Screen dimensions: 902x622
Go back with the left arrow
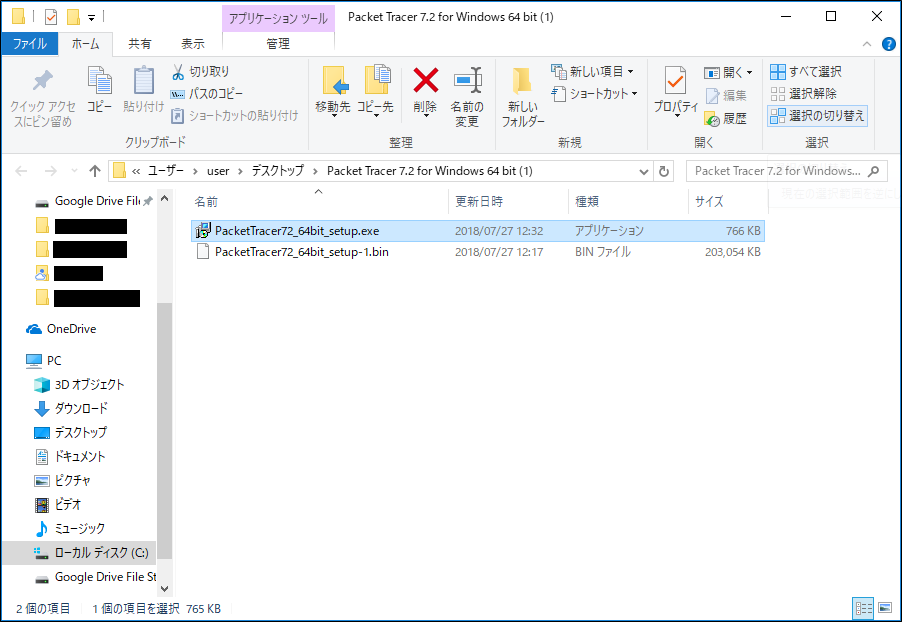pyautogui.click(x=21, y=171)
